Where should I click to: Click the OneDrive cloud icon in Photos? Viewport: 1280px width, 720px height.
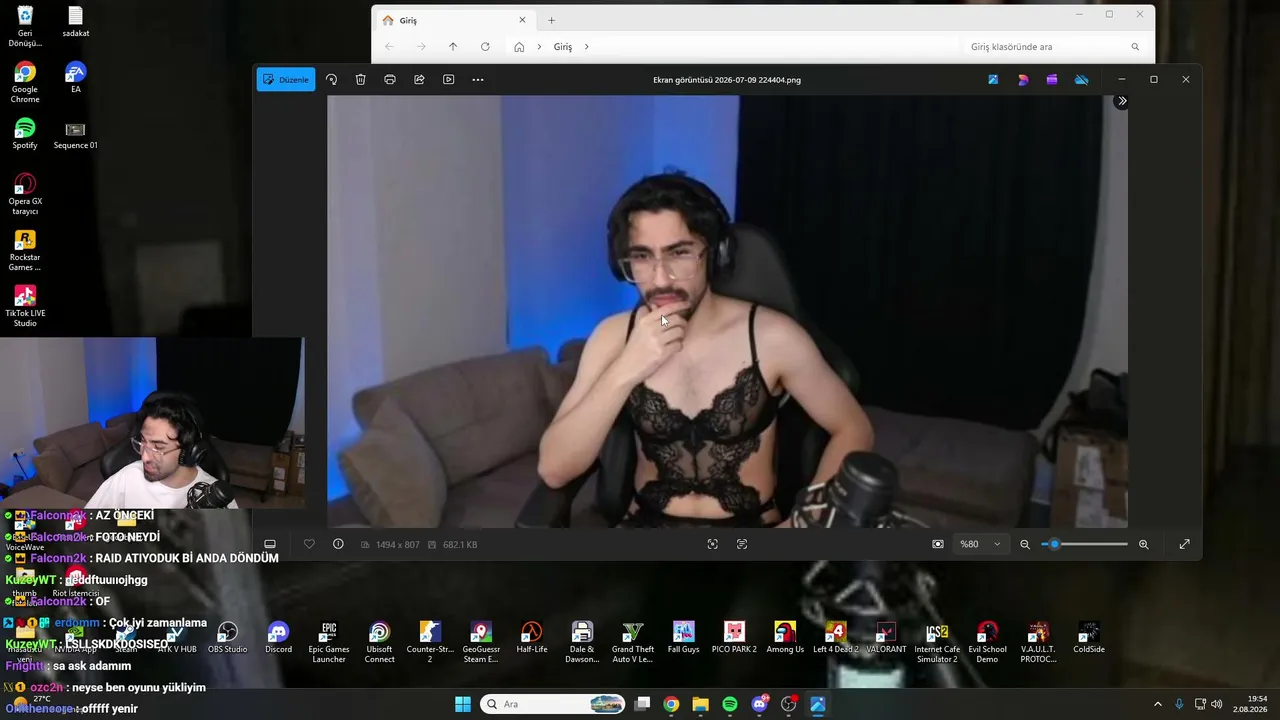[x=1081, y=80]
